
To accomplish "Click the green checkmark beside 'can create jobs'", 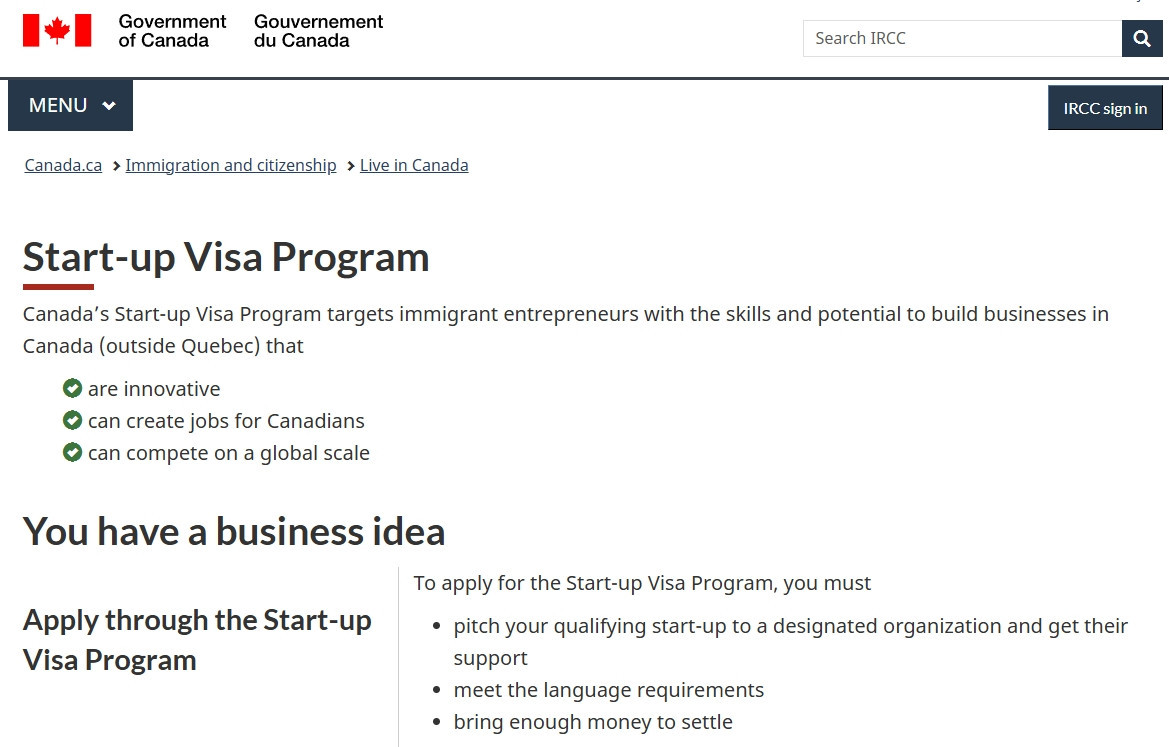I will pos(72,420).
